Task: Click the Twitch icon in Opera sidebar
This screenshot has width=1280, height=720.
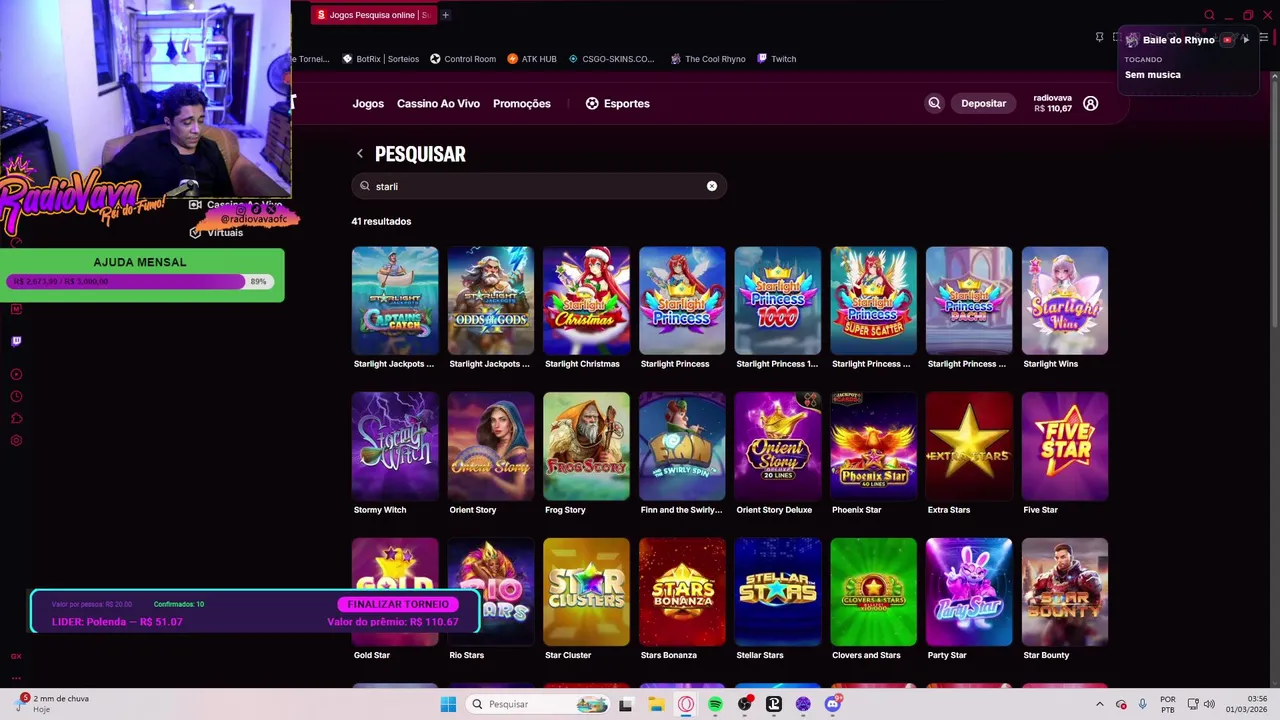Action: pos(16,341)
